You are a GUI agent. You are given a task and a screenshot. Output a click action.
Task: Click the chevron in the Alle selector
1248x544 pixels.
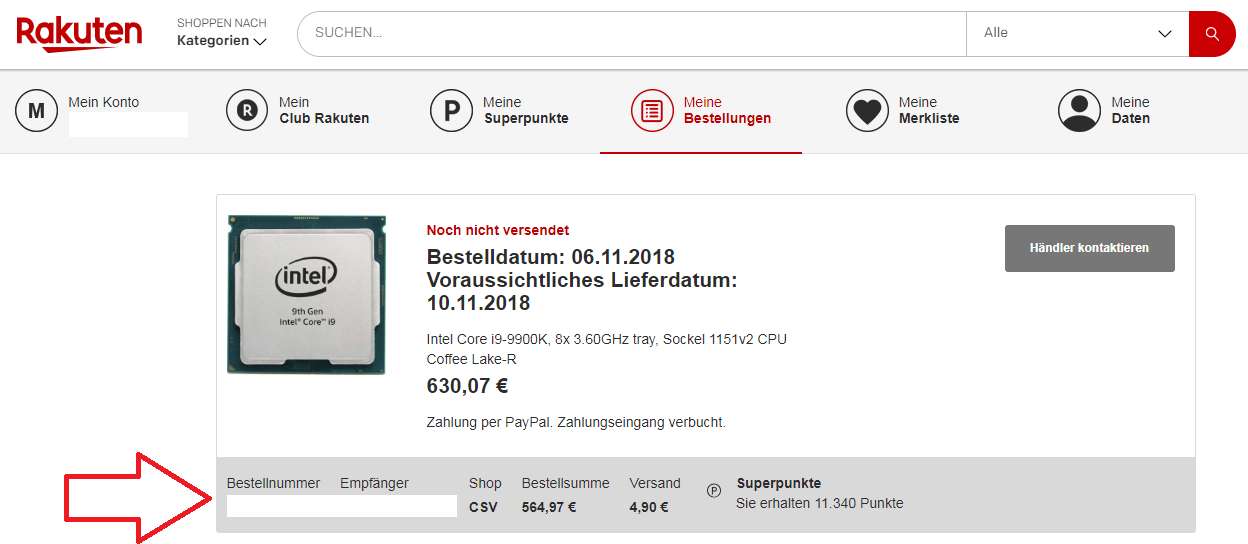click(1165, 34)
